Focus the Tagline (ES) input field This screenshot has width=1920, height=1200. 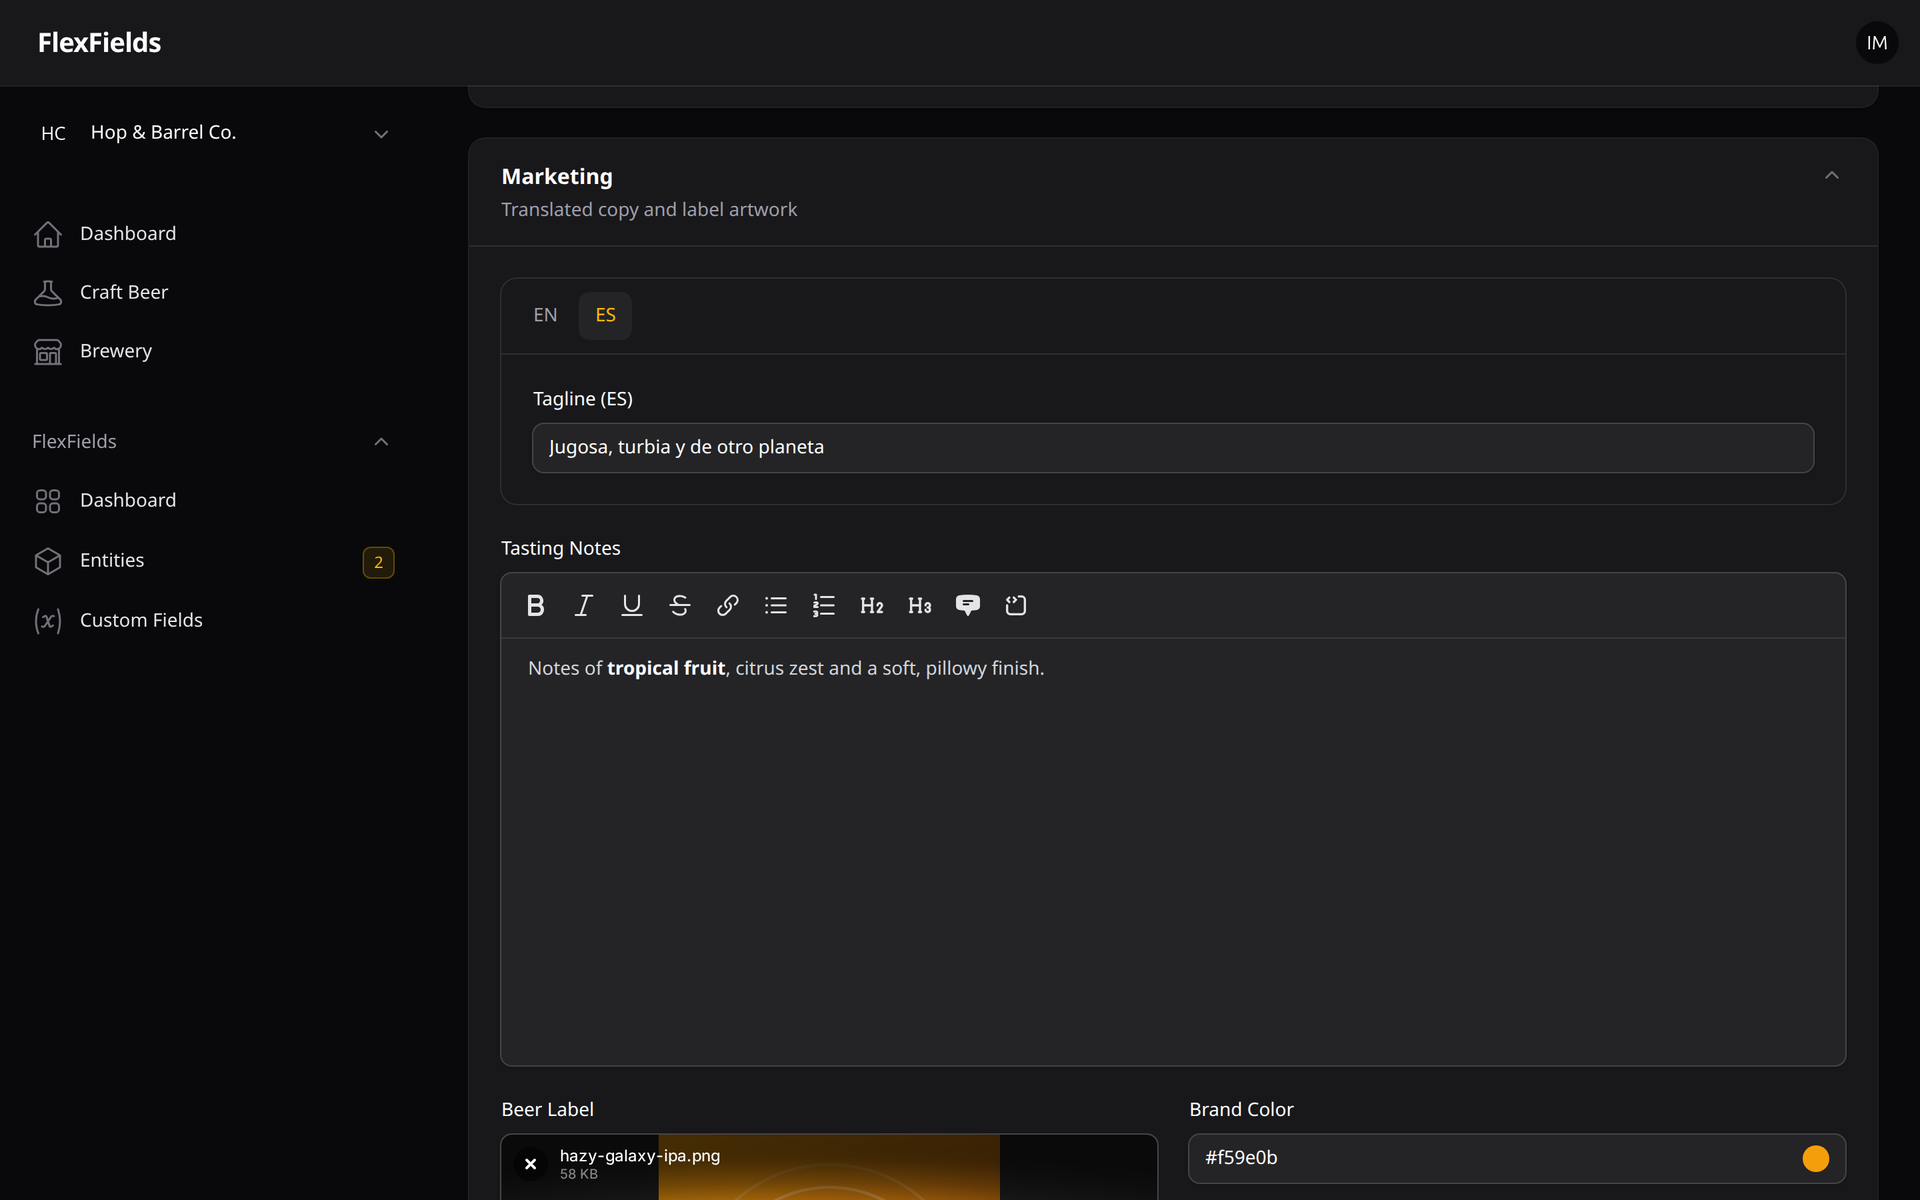click(1172, 448)
